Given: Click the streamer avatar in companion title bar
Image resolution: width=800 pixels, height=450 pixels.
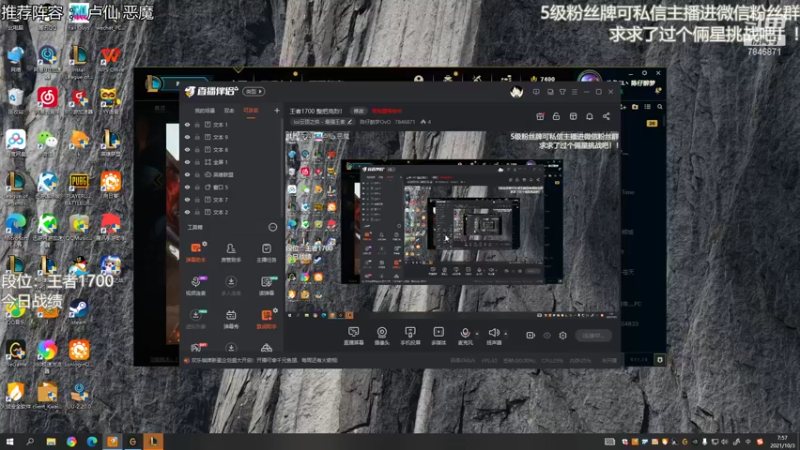Looking at the screenshot, I should (x=516, y=92).
